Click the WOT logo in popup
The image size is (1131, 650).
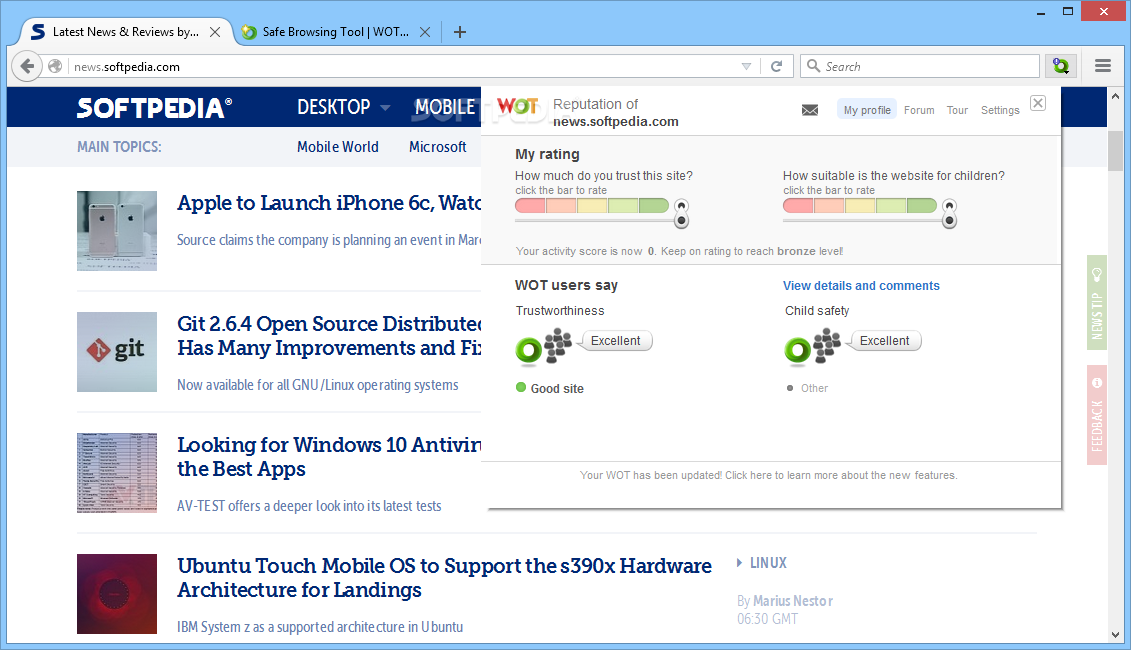tap(517, 106)
